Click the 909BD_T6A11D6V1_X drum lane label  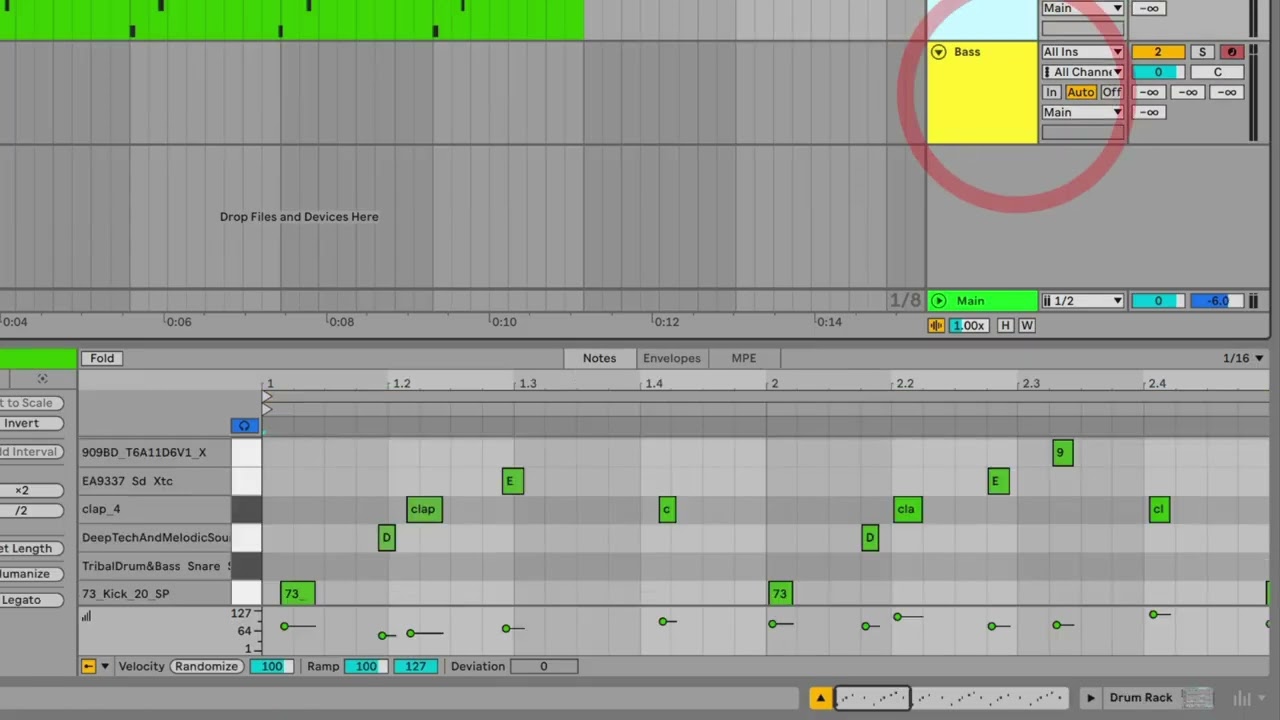(144, 452)
